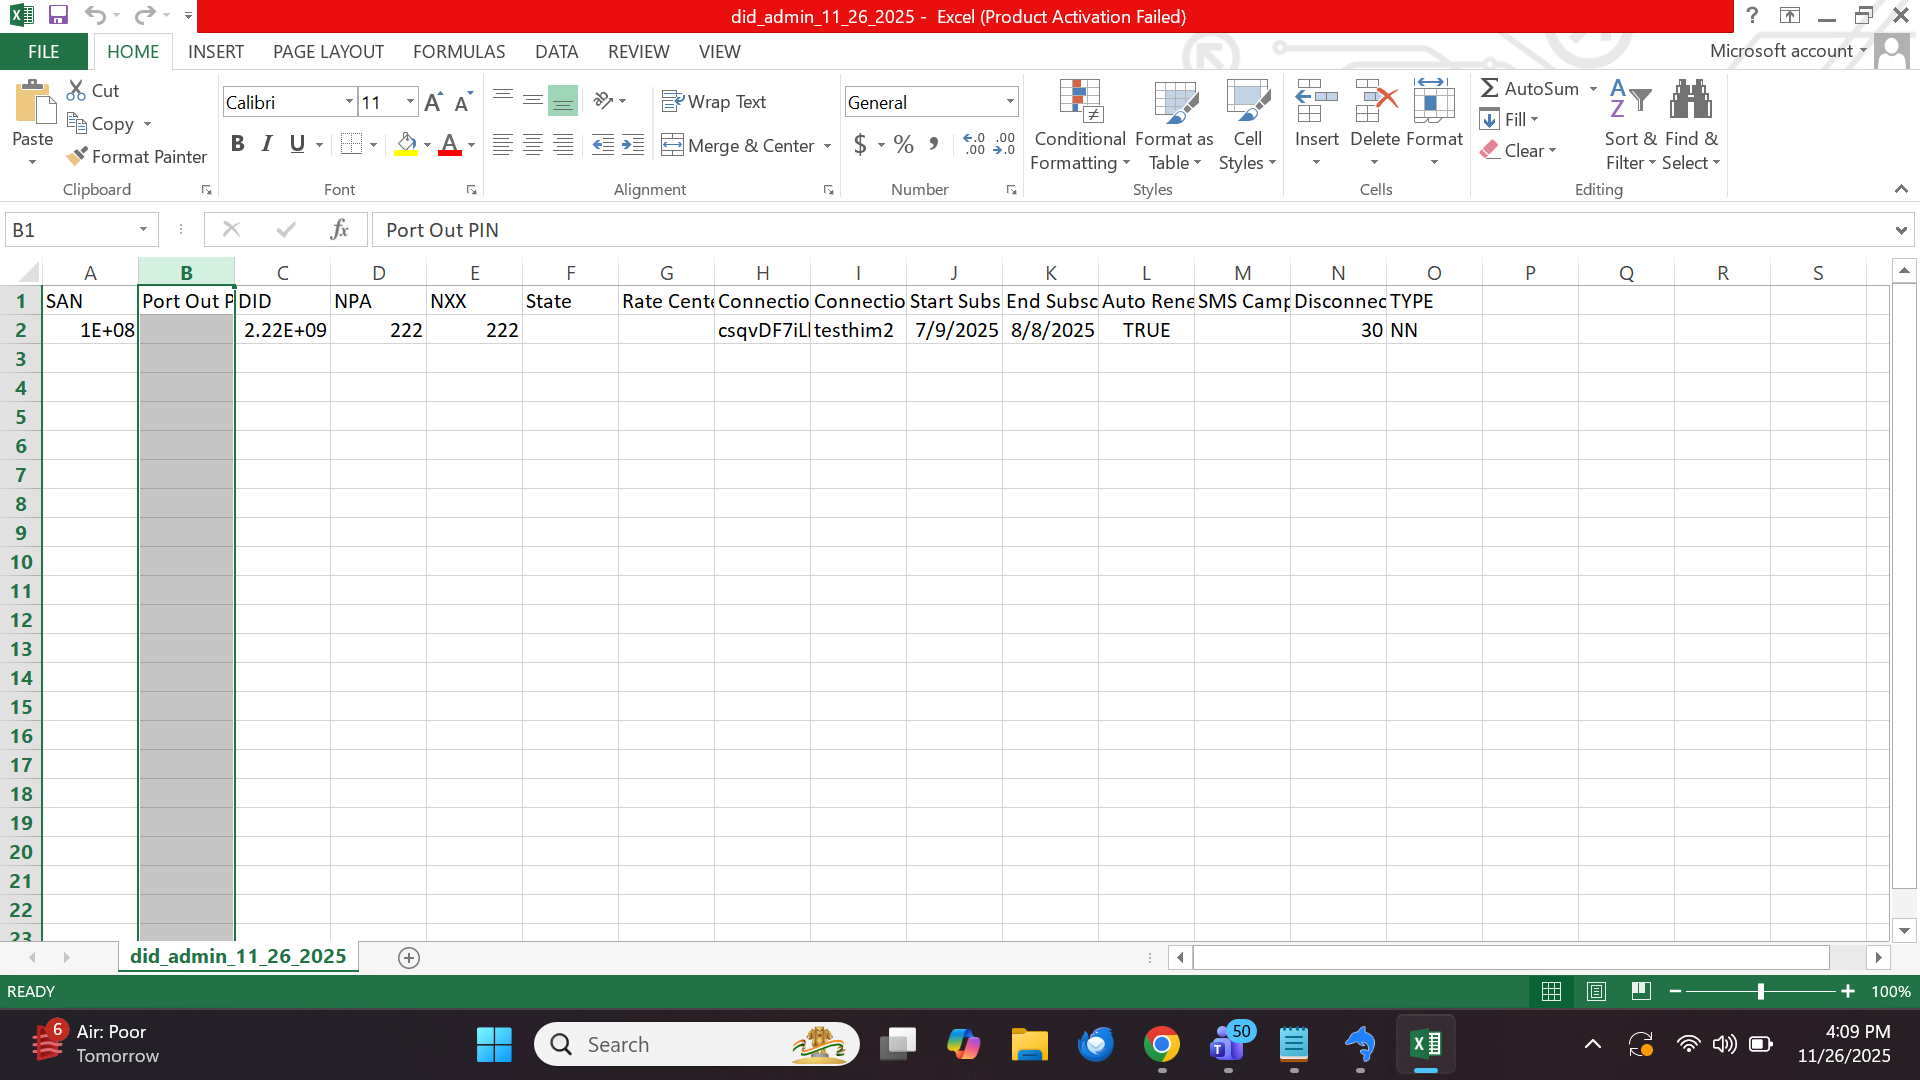
Task: Click the Find & Select binoculars icon
Action: (x=1690, y=100)
